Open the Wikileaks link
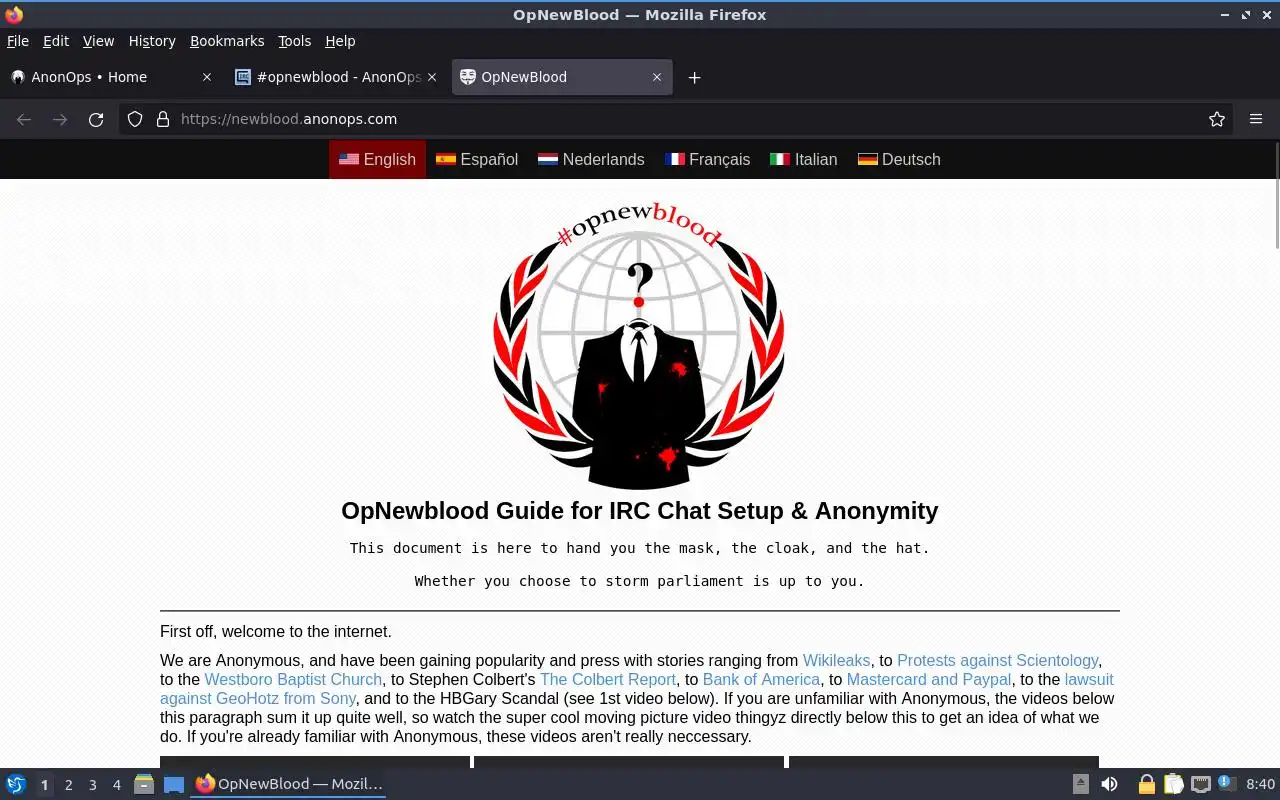Viewport: 1280px width, 800px height. pyautogui.click(x=836, y=660)
